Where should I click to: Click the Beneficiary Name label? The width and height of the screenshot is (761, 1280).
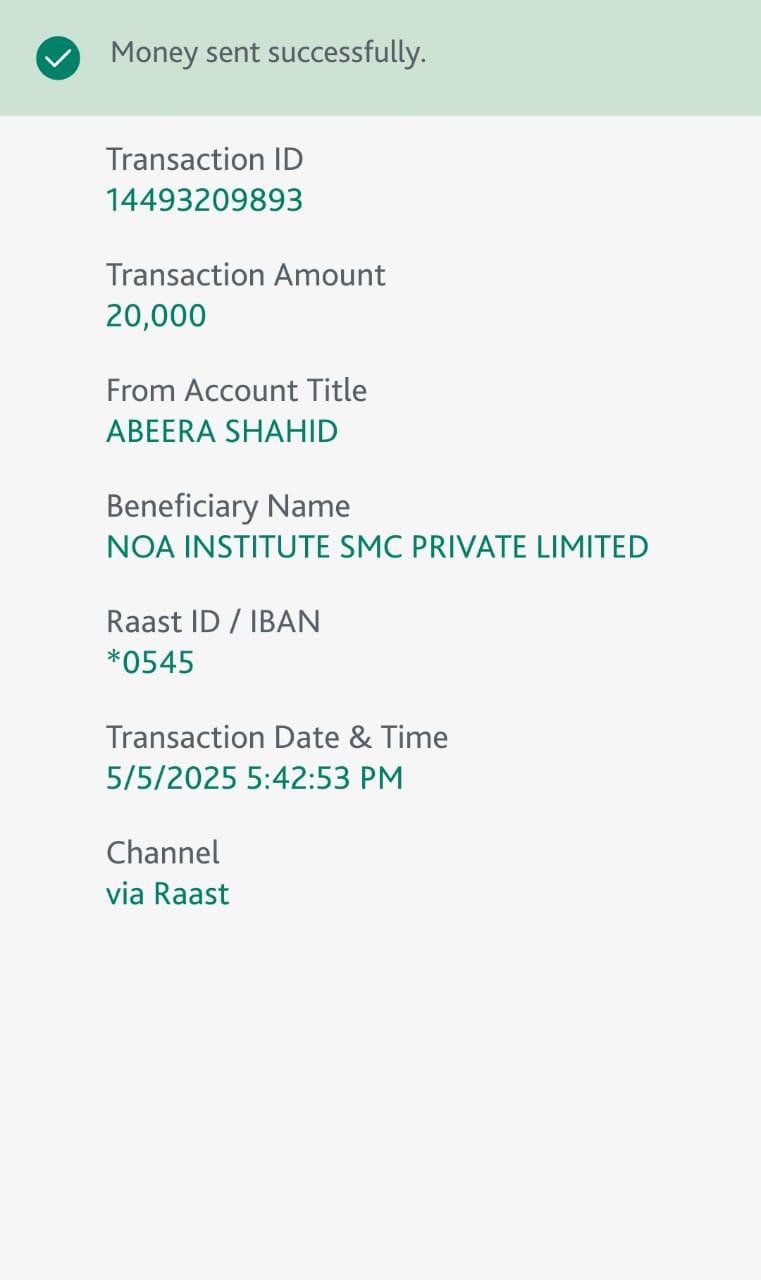[x=228, y=506]
